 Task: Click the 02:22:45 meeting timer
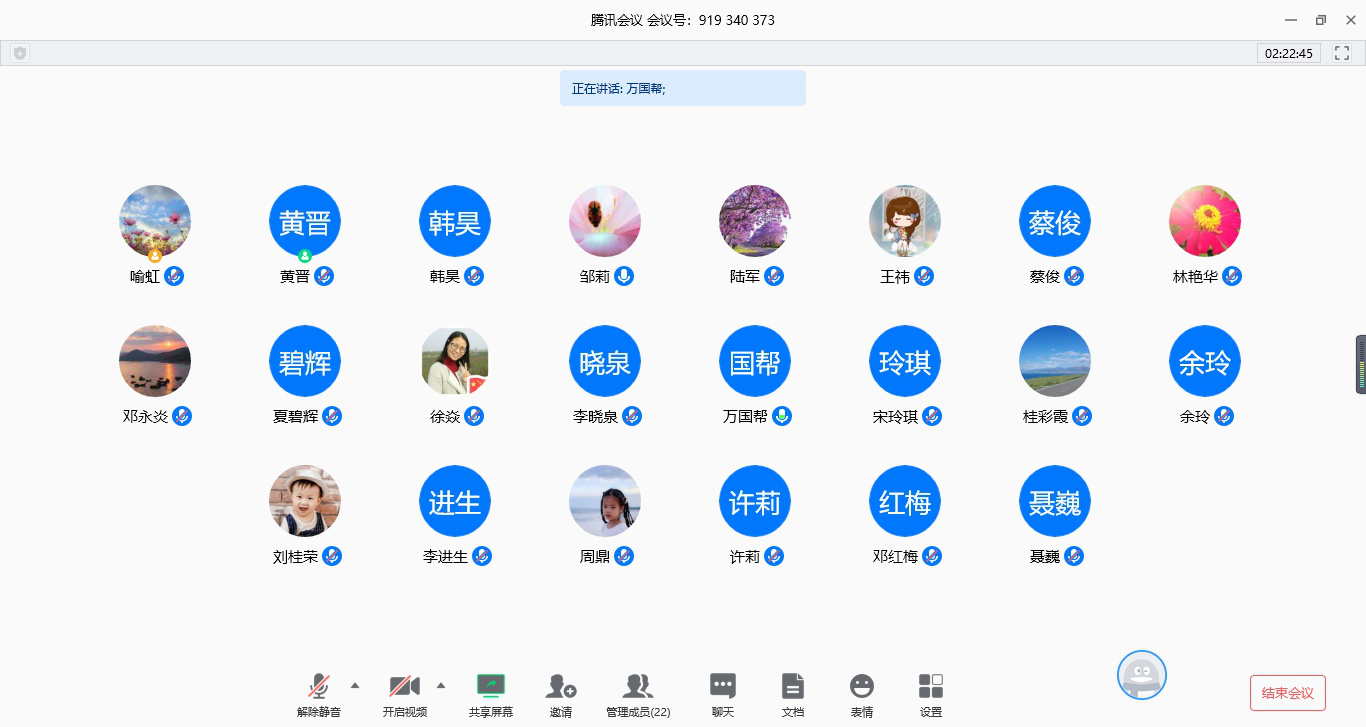(x=1288, y=53)
